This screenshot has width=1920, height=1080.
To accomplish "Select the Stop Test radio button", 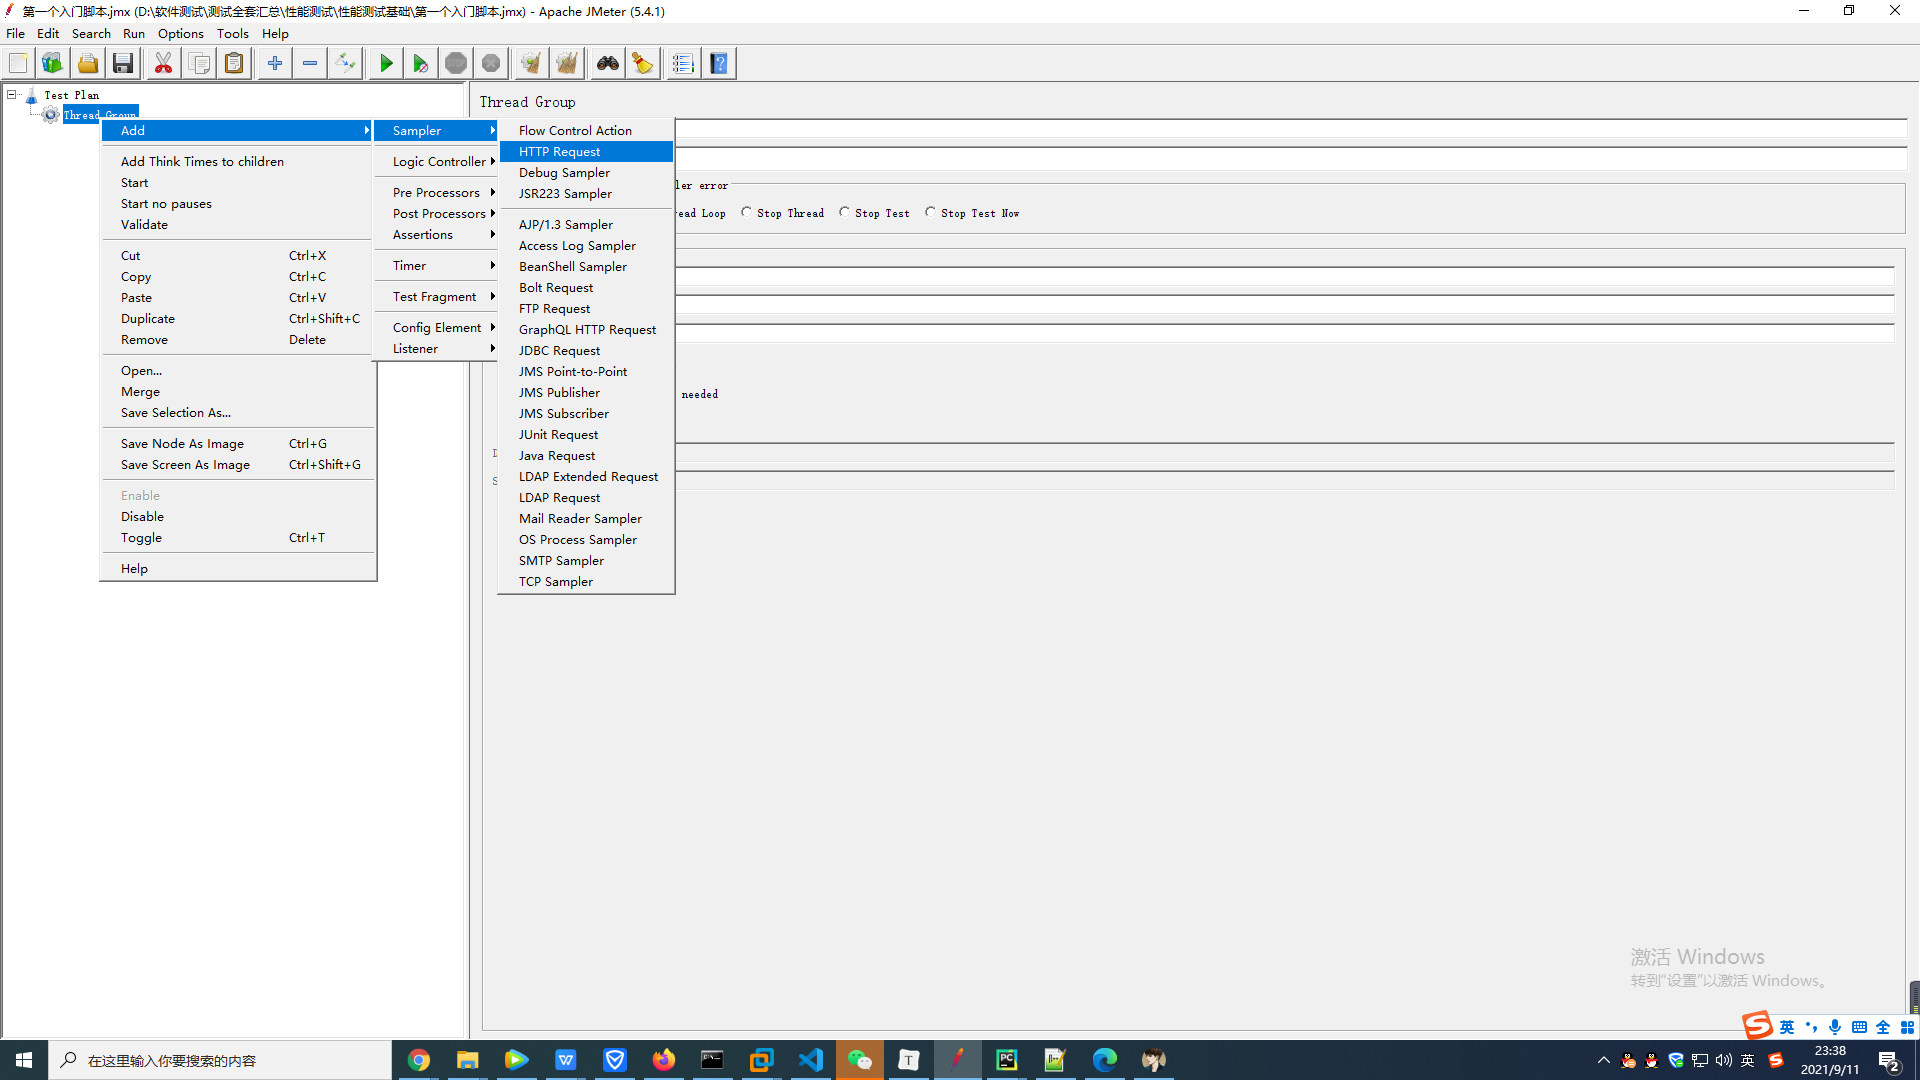I will pyautogui.click(x=845, y=213).
